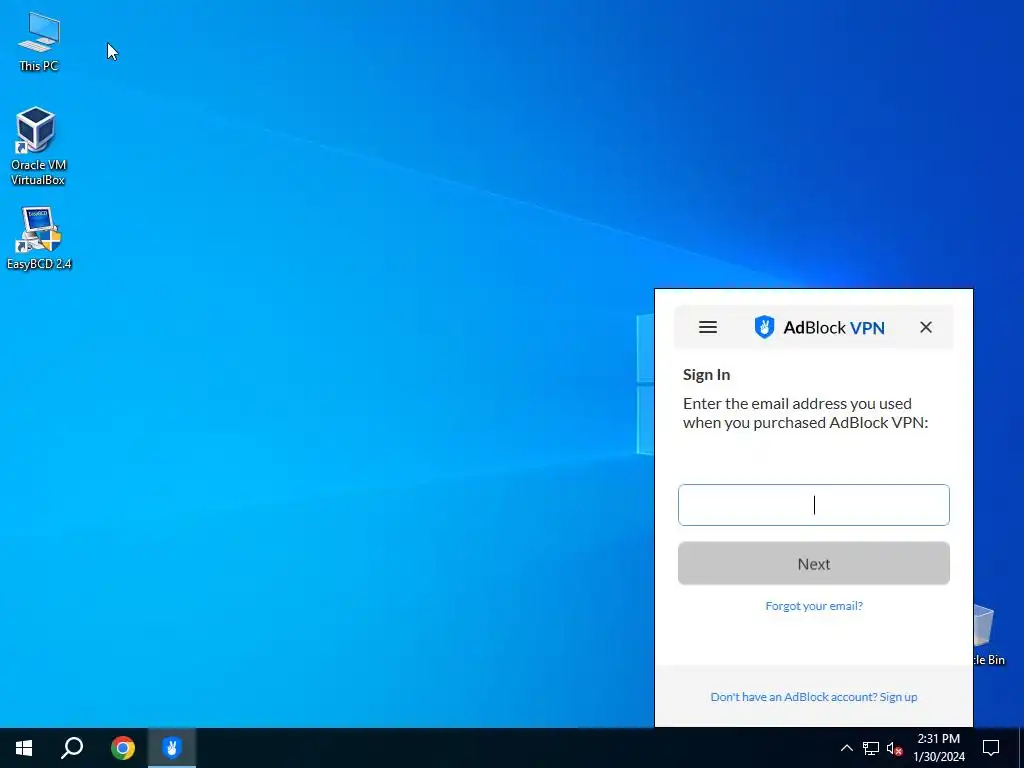Click the AdBlock VPN shield logo

pyautogui.click(x=764, y=327)
